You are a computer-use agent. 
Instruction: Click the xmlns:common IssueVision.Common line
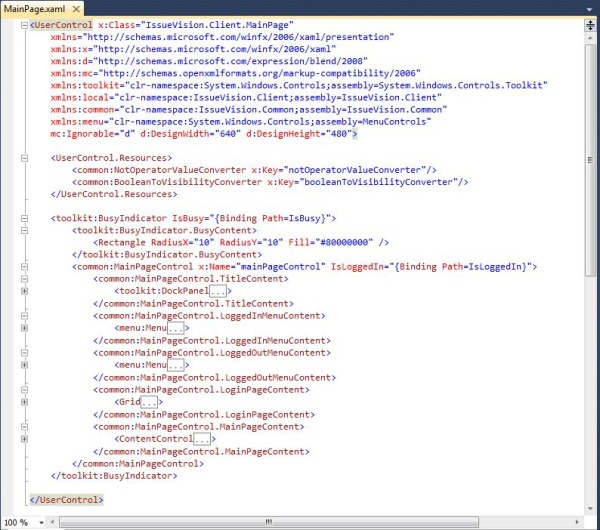(249, 110)
